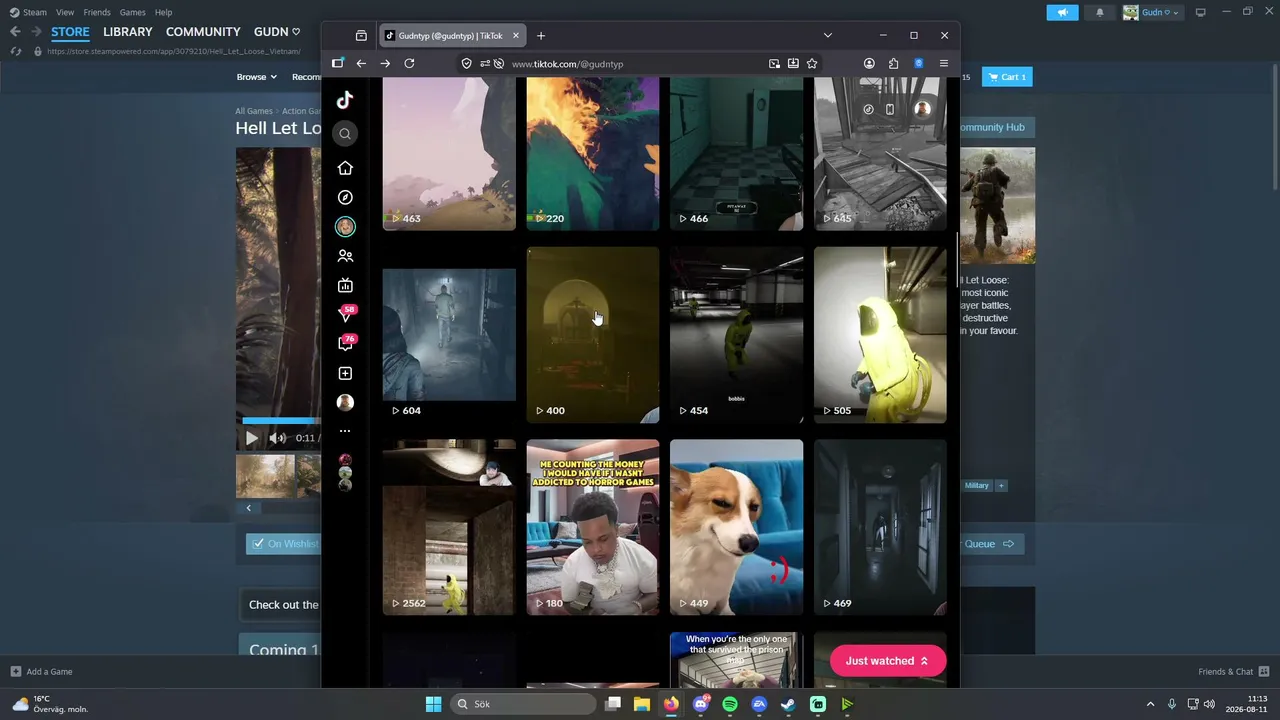Open Steam Friends & Chat
This screenshot has height=720, width=1280.
tap(1234, 672)
